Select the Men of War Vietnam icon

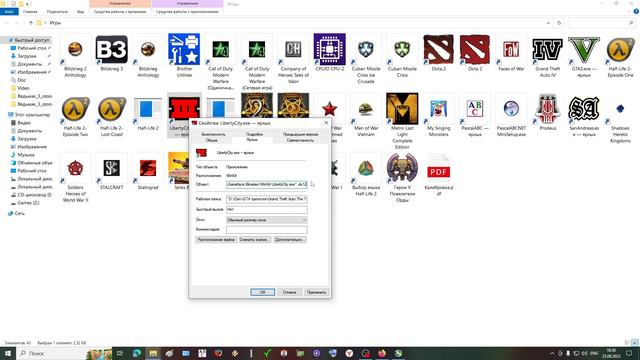pos(366,109)
